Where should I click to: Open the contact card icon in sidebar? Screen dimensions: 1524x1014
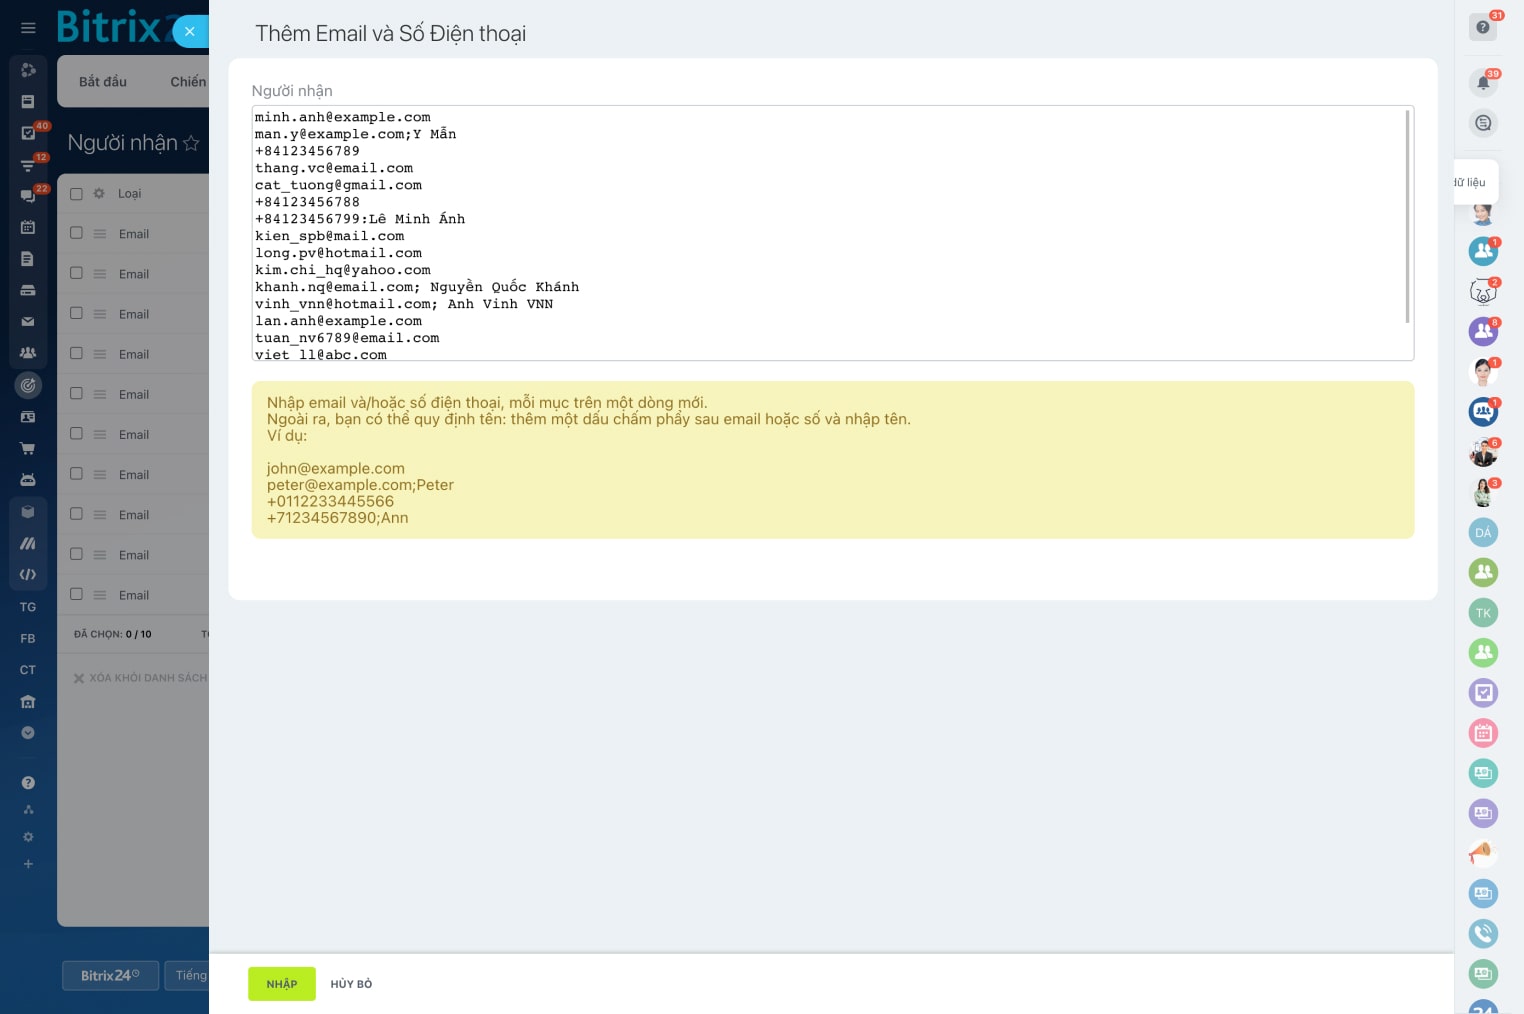(28, 417)
